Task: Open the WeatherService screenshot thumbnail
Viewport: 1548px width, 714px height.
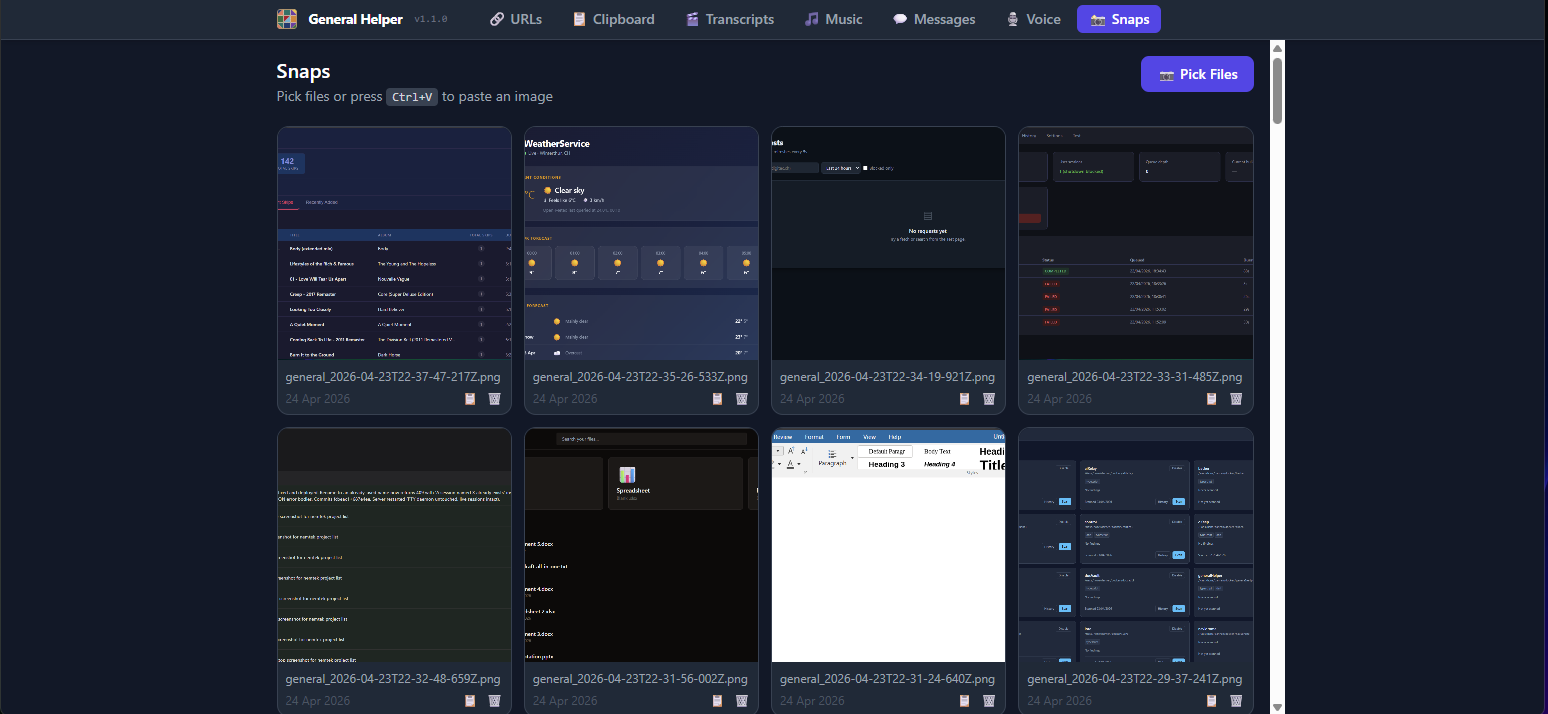Action: pos(641,243)
